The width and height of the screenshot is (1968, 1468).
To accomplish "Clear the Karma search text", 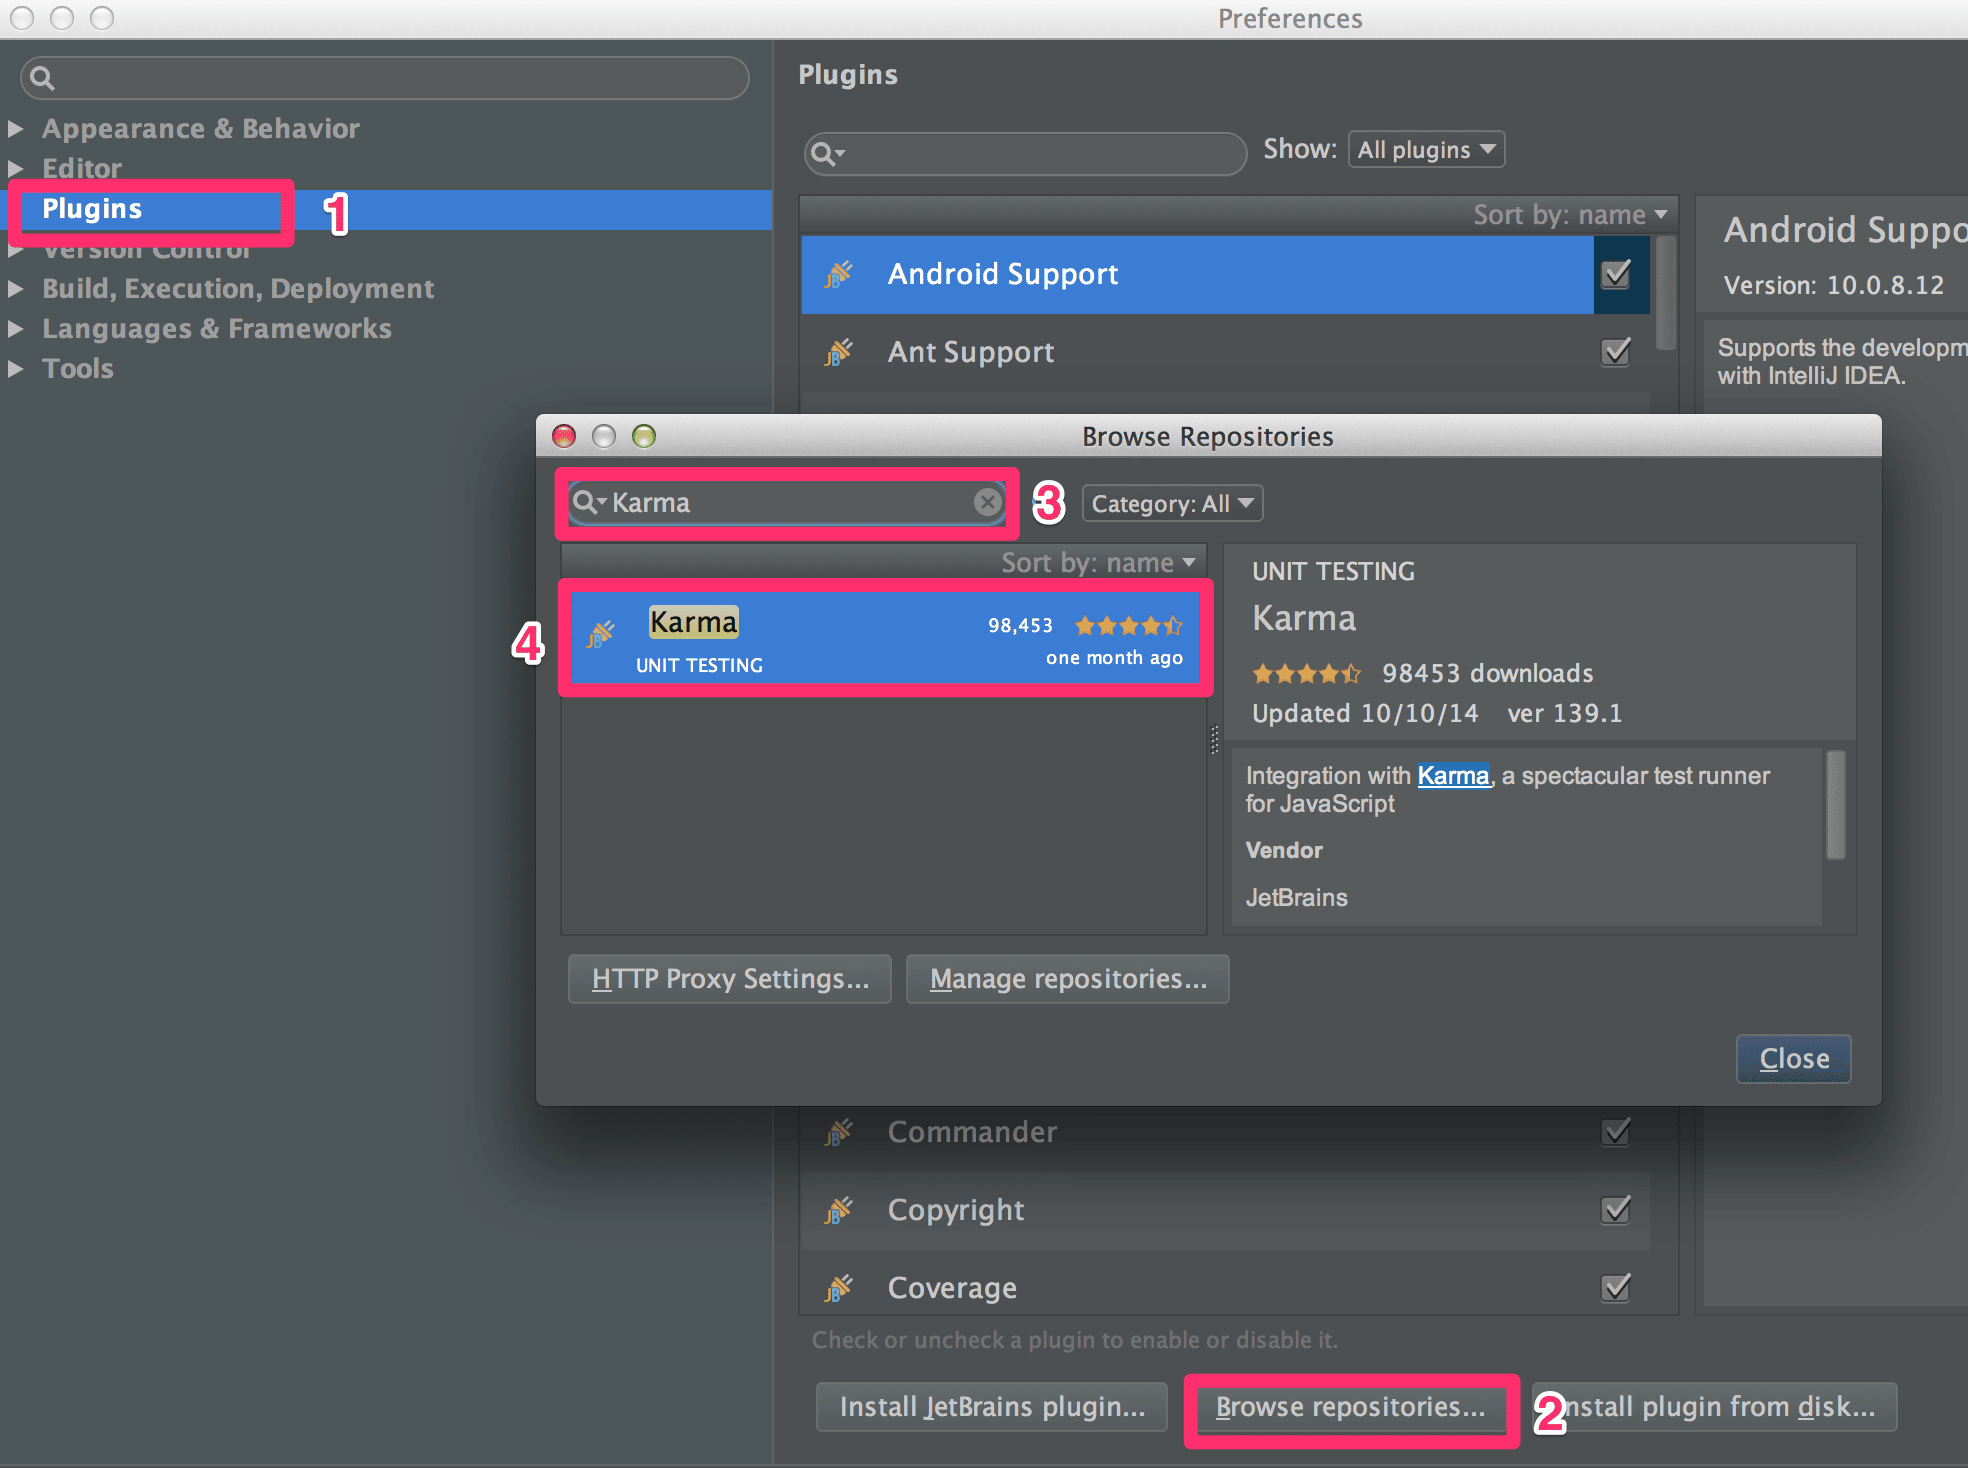I will coord(988,502).
